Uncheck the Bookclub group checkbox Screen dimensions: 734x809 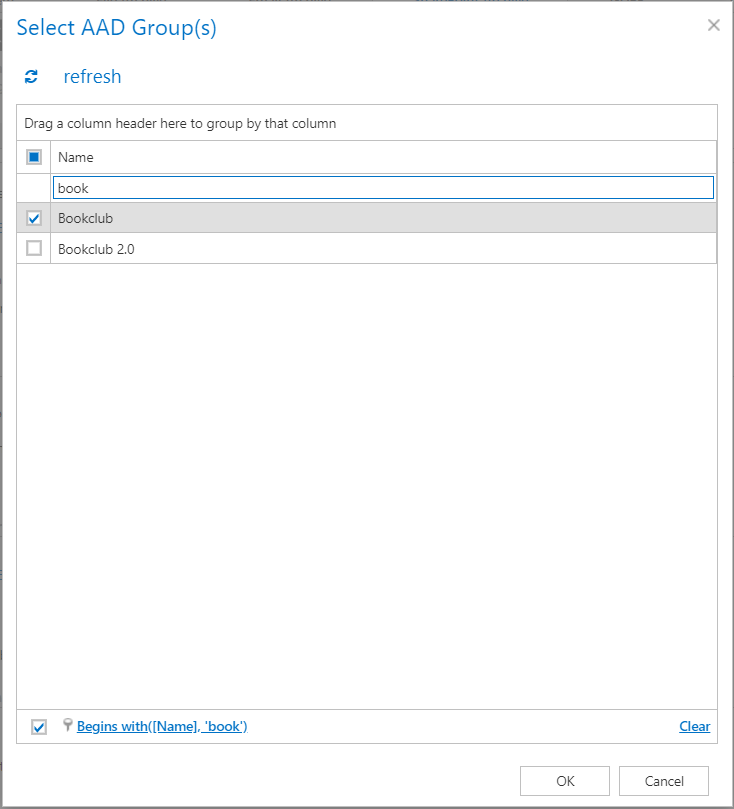pyautogui.click(x=34, y=219)
